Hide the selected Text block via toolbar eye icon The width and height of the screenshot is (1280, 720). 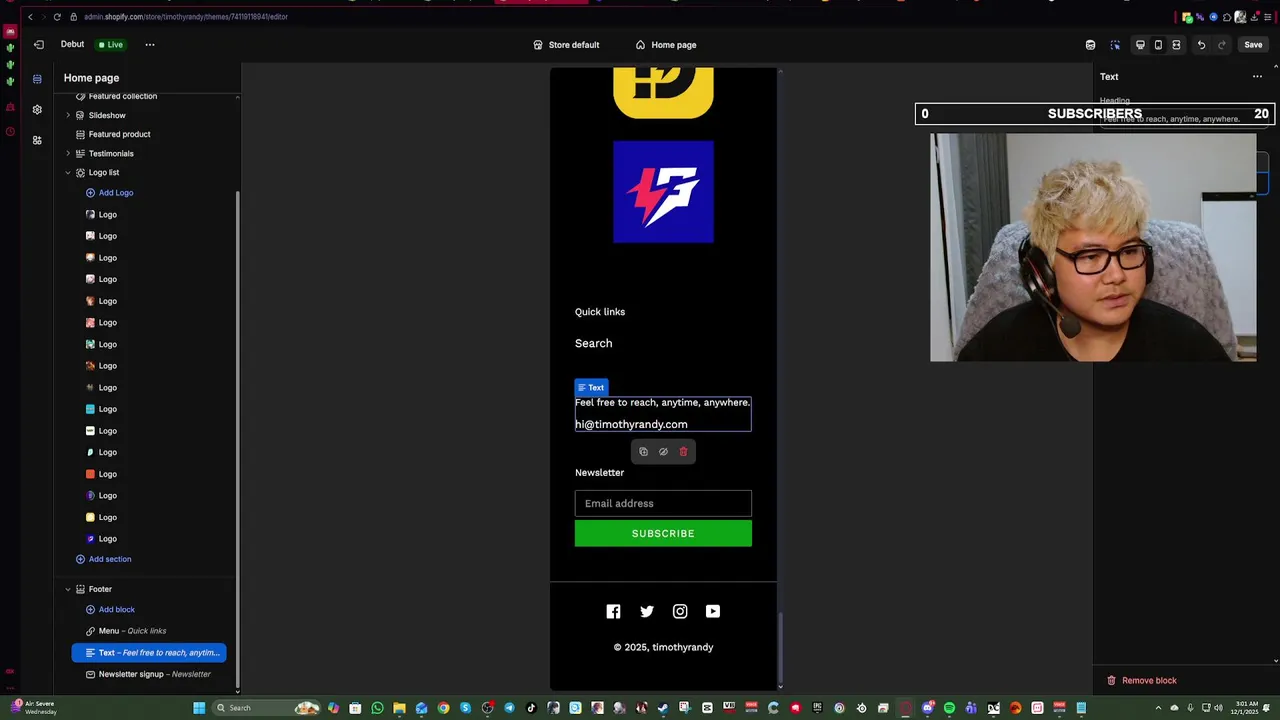tap(663, 452)
